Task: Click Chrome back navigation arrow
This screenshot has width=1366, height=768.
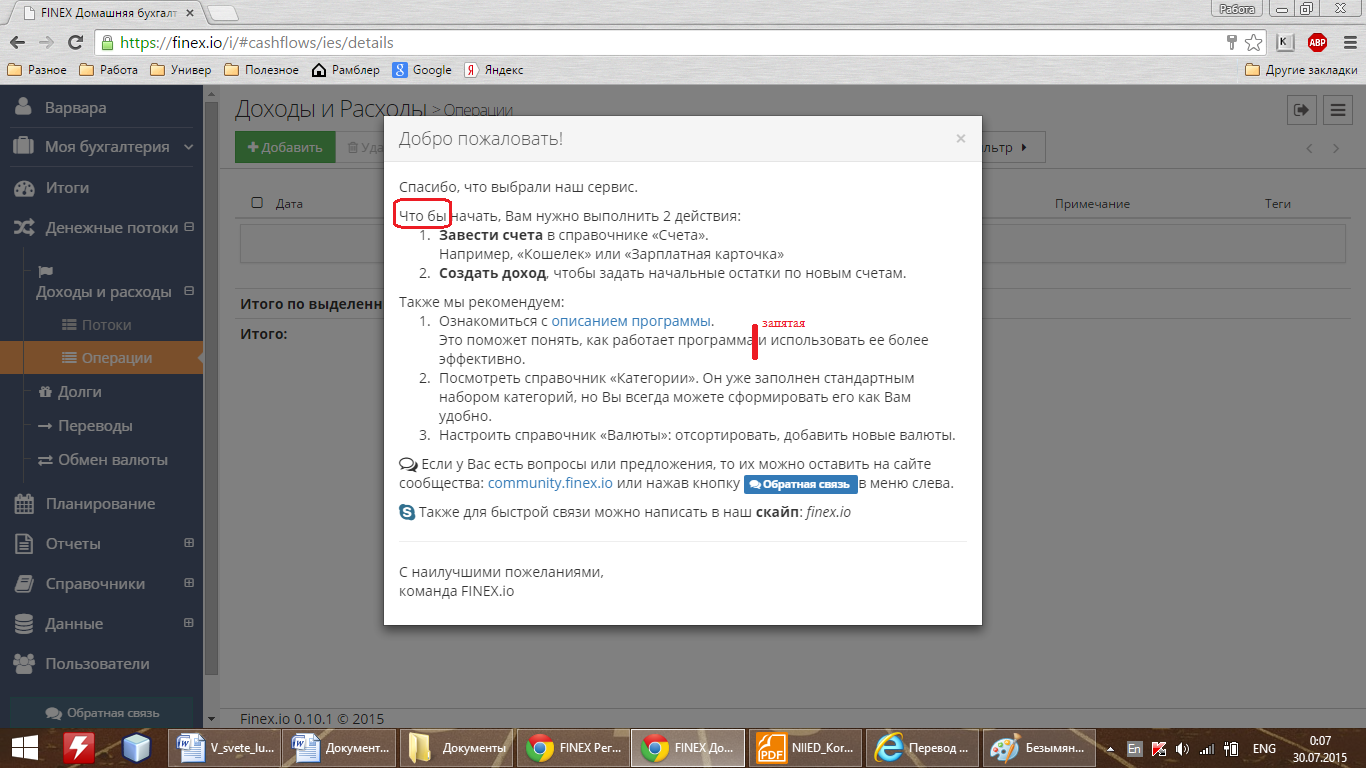Action: (17, 42)
